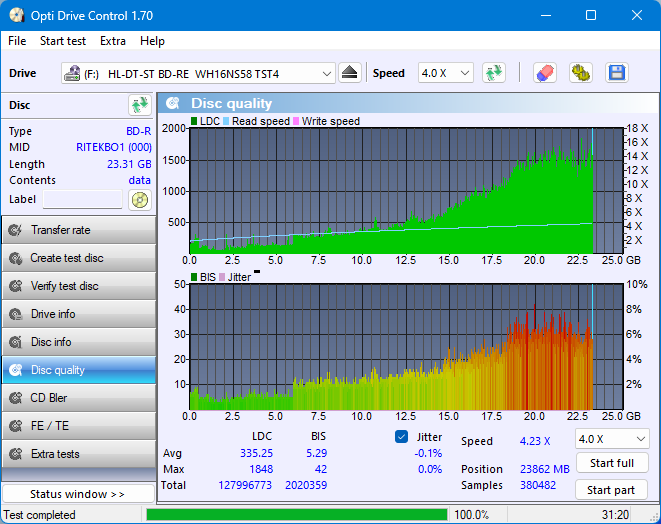The height and width of the screenshot is (524, 661).
Task: Click the BIS Avg value 5.29
Action: (x=317, y=453)
